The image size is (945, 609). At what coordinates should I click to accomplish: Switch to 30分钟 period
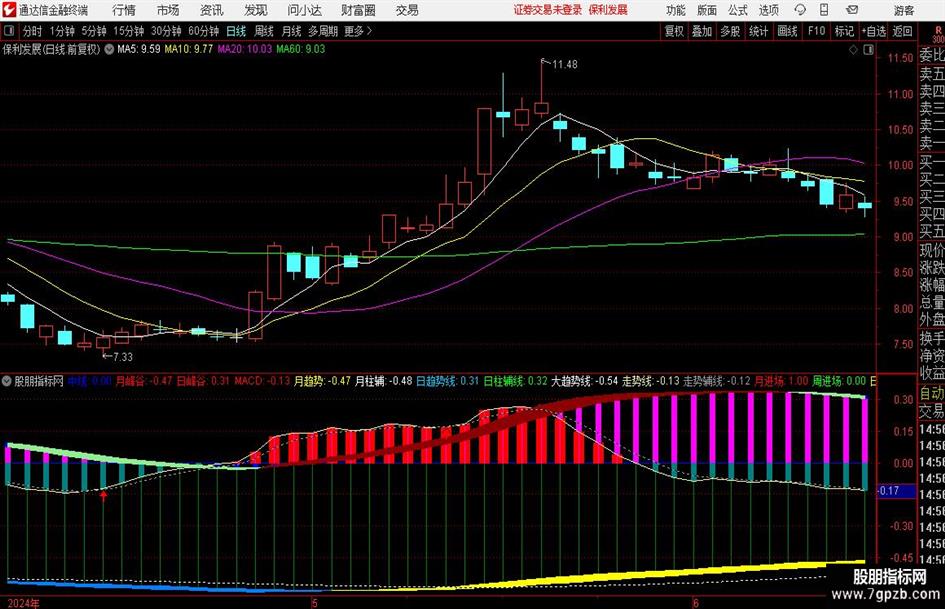tap(166, 31)
